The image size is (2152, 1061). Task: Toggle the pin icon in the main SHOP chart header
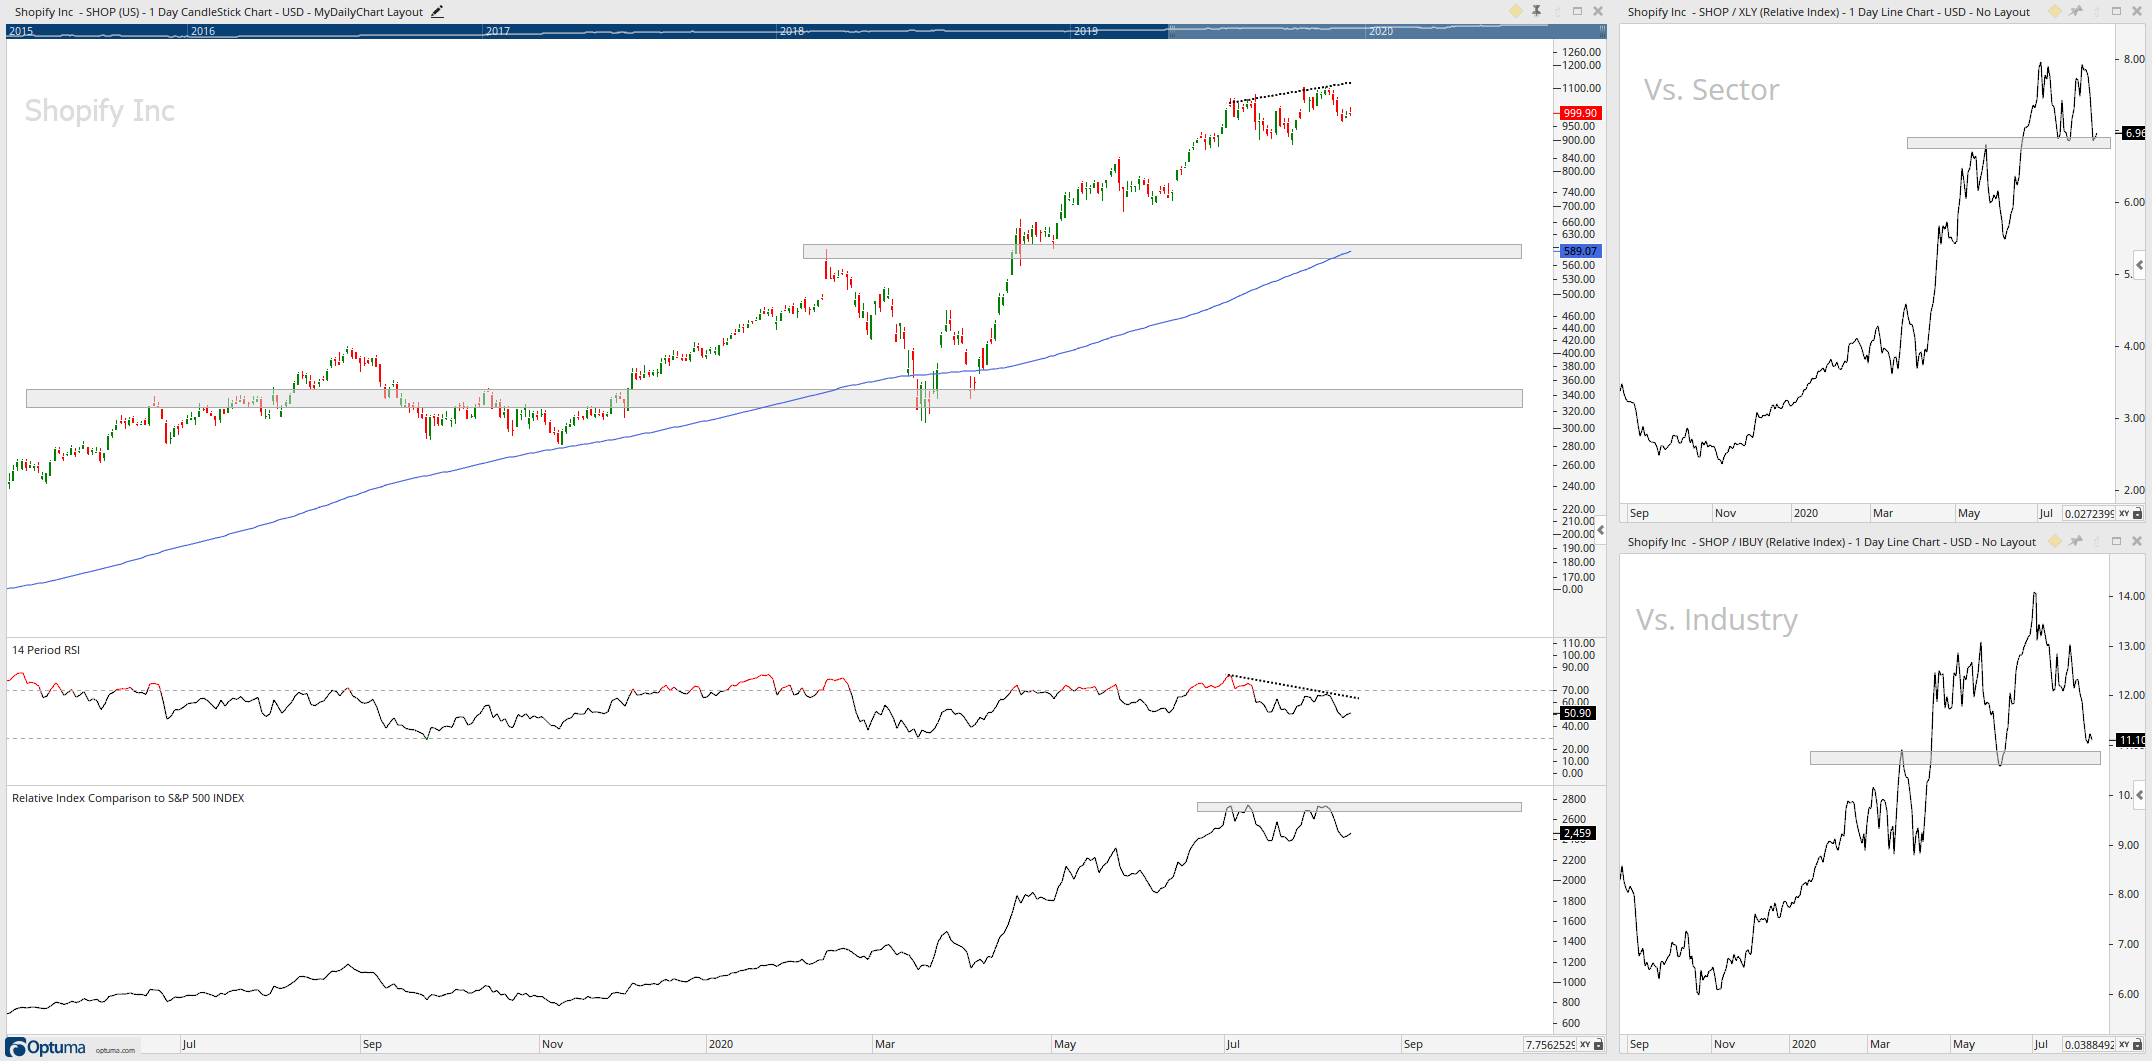point(1537,11)
